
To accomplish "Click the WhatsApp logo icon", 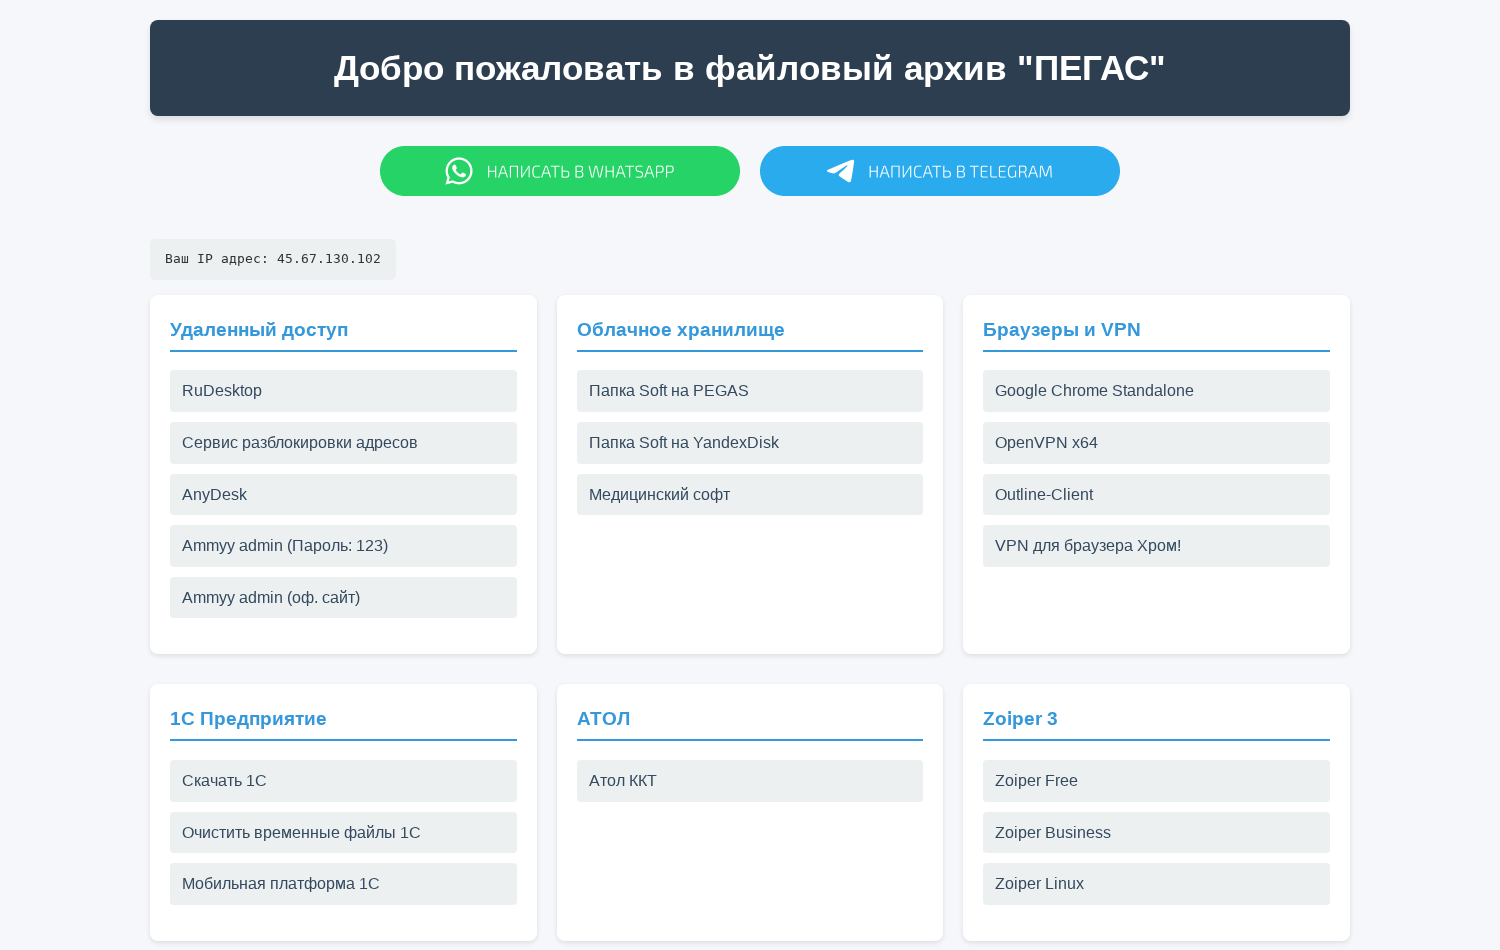I will pos(459,171).
